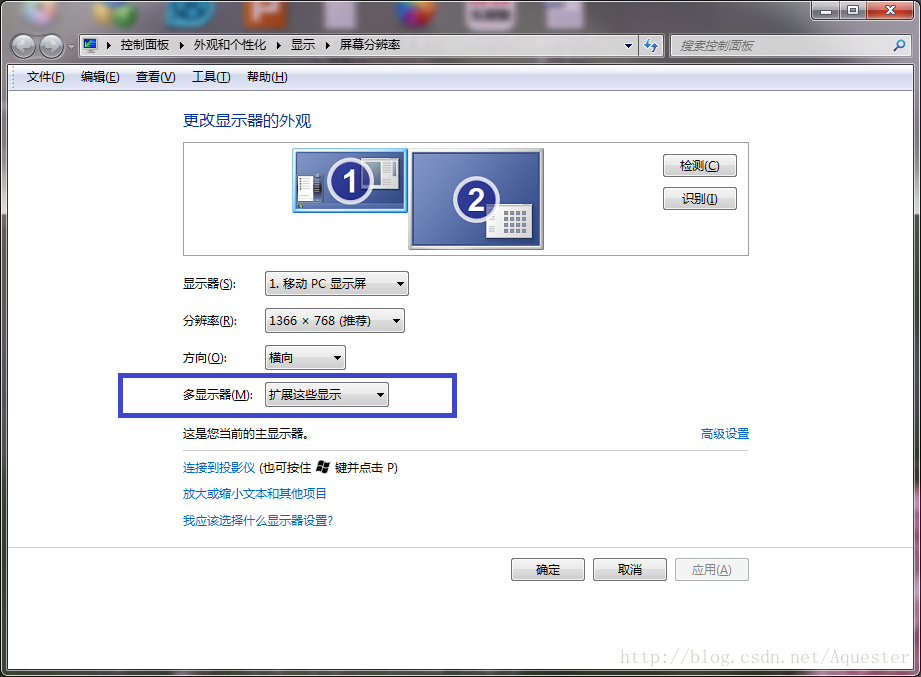The height and width of the screenshot is (677, 921).
Task: Expand the arrow before 显示 breadcrumb
Action: coord(278,45)
